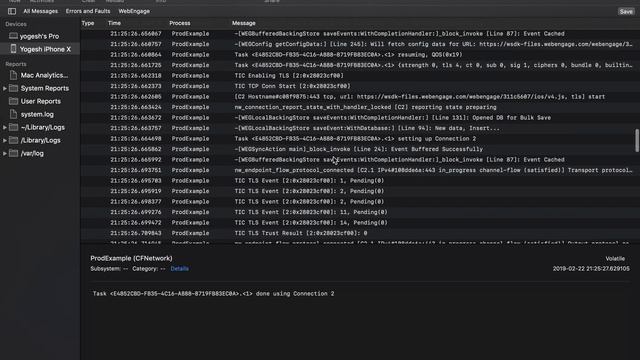This screenshot has height=360, width=640.
Task: Select the 'TIC TCP Conn Start' log row
Action: [357, 86]
